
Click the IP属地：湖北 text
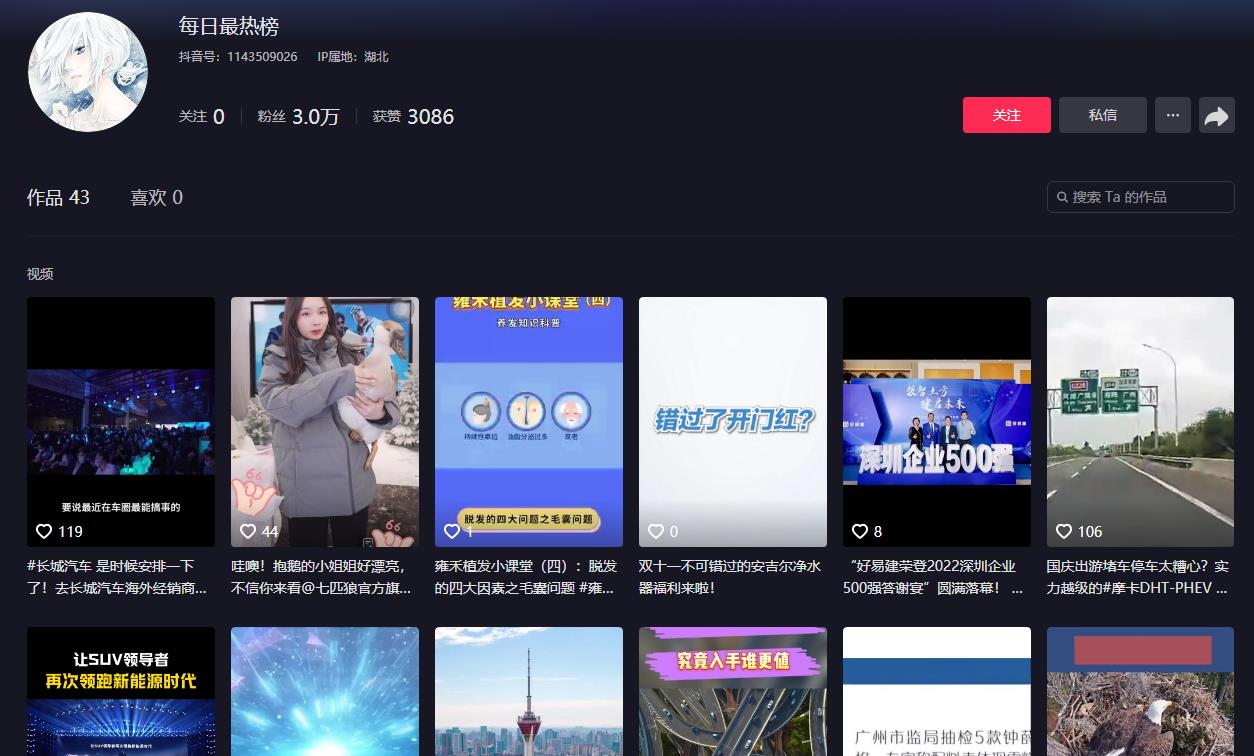click(x=353, y=57)
